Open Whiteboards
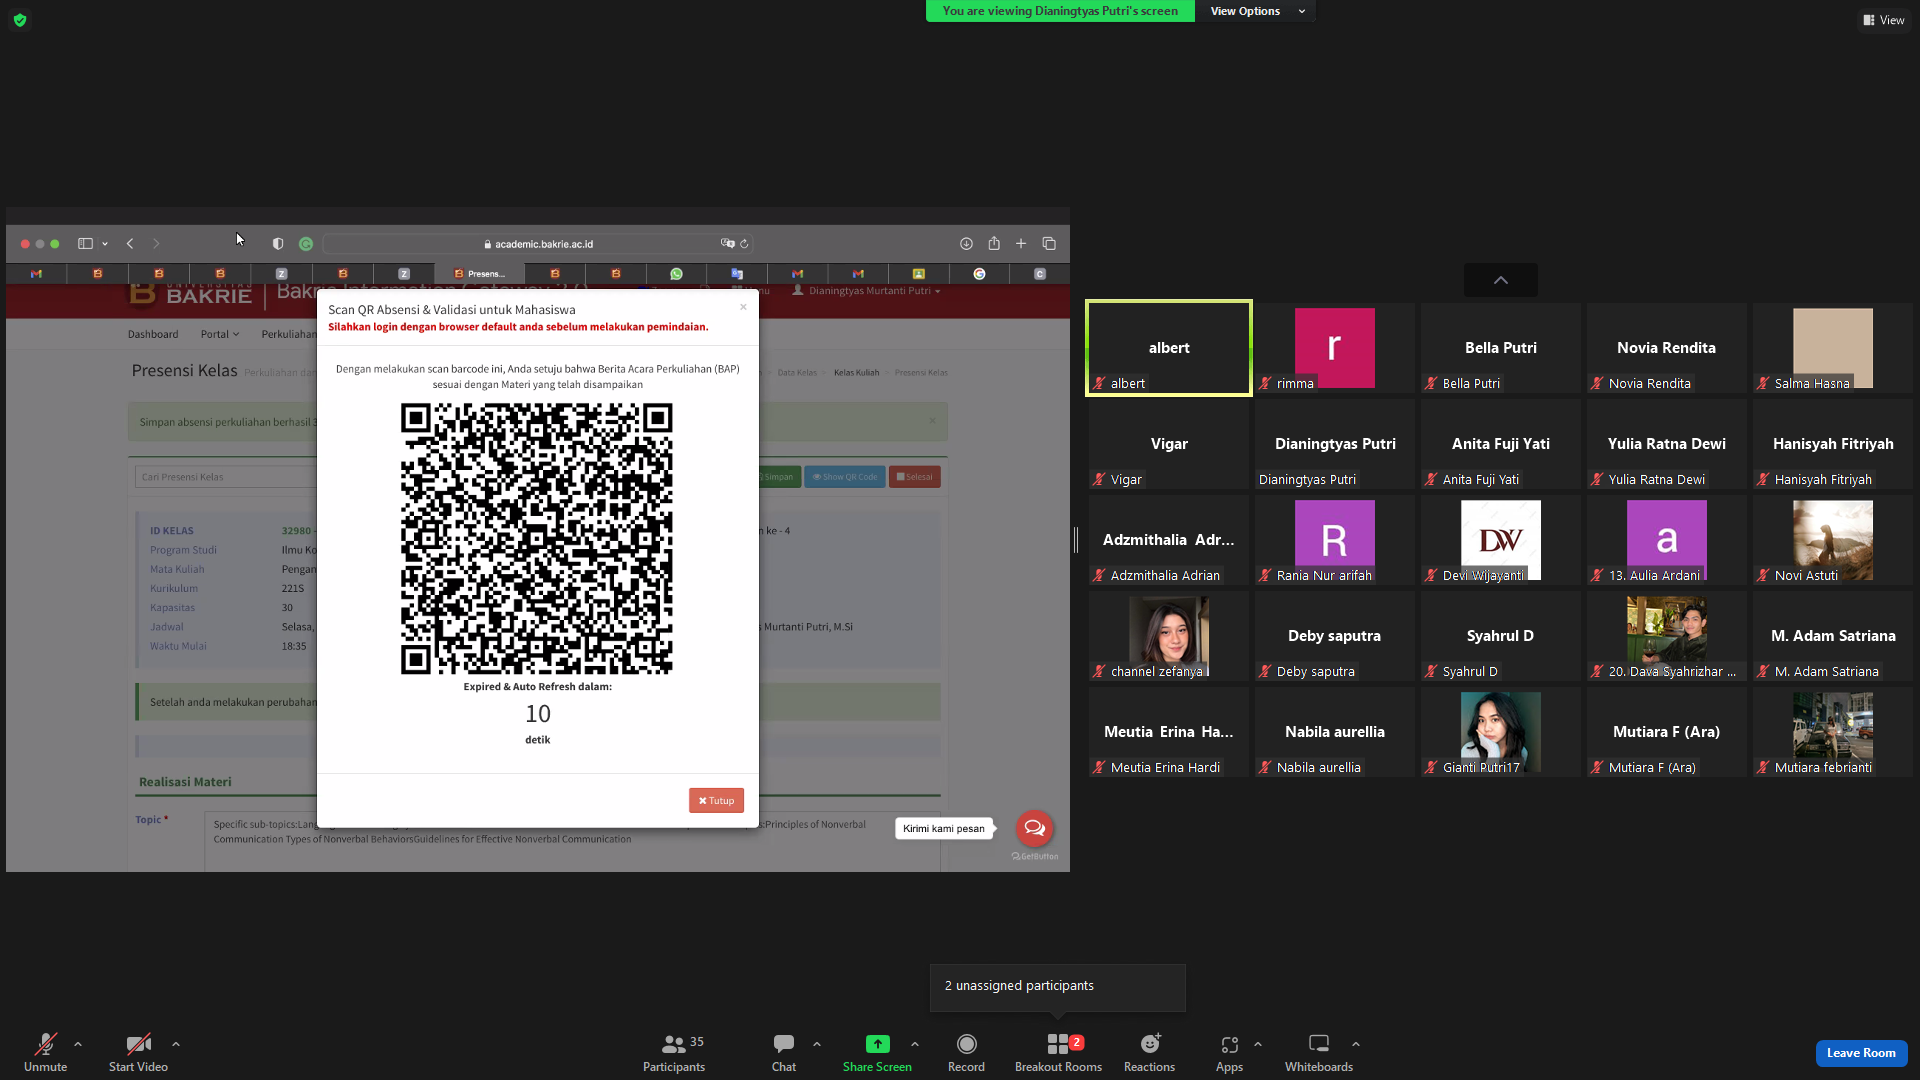The image size is (1920, 1080). click(1319, 1052)
